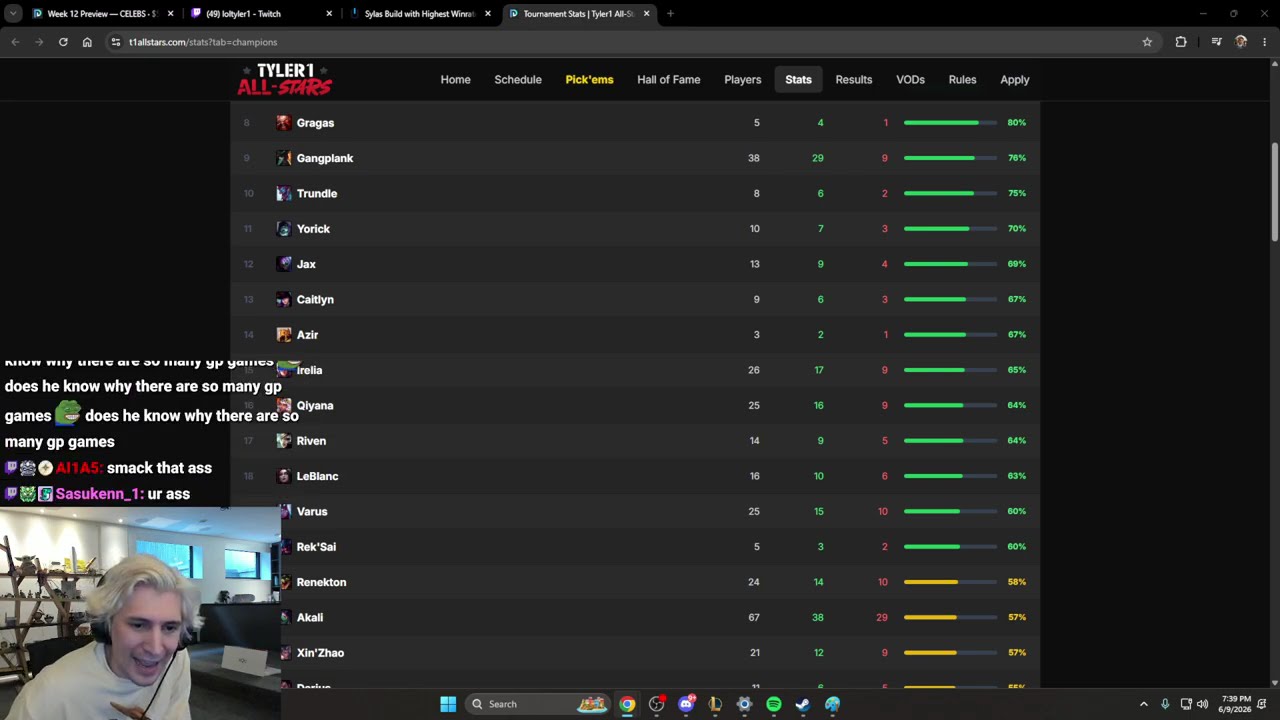1280x720 pixels.
Task: Click Akali's 67 games played value
Action: coord(754,617)
